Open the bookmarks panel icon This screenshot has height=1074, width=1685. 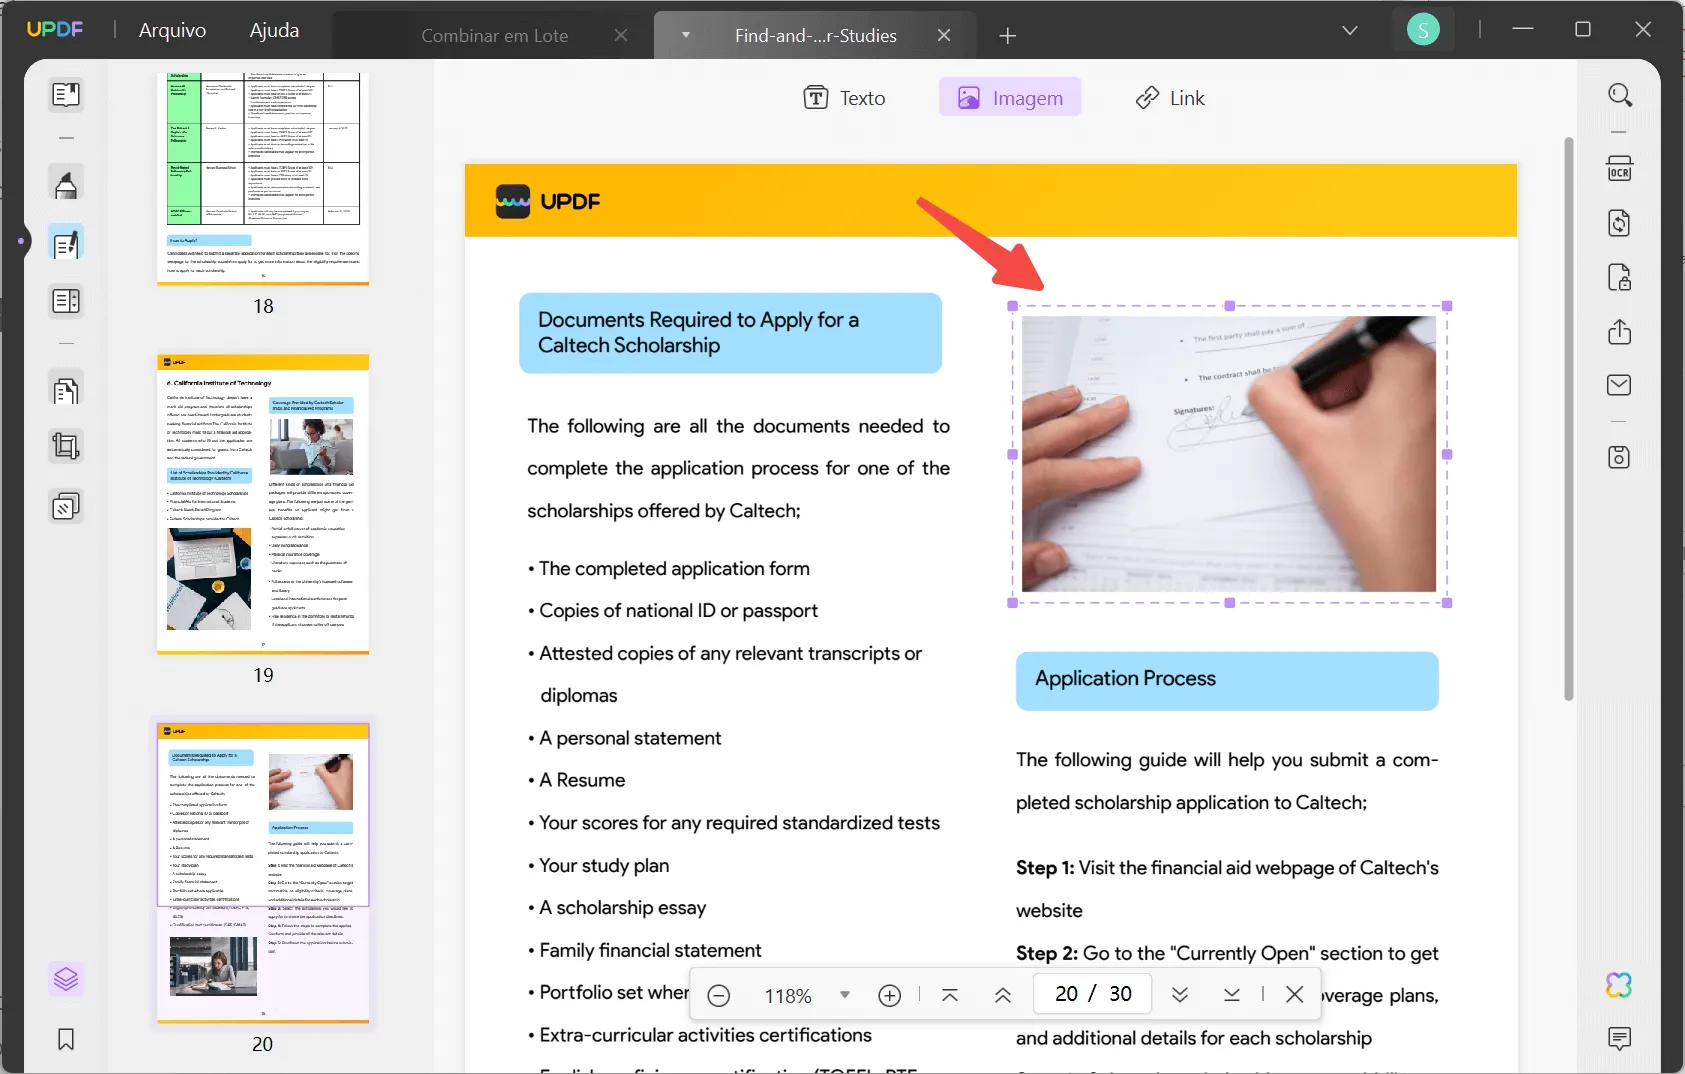65,1040
